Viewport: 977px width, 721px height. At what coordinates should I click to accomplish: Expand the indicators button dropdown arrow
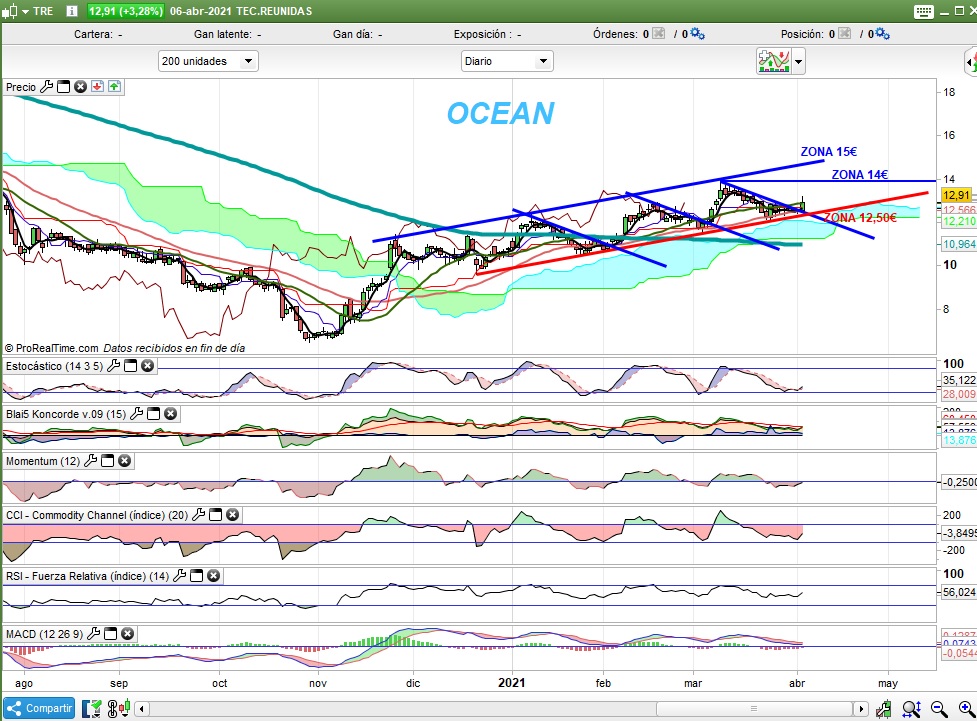(798, 61)
